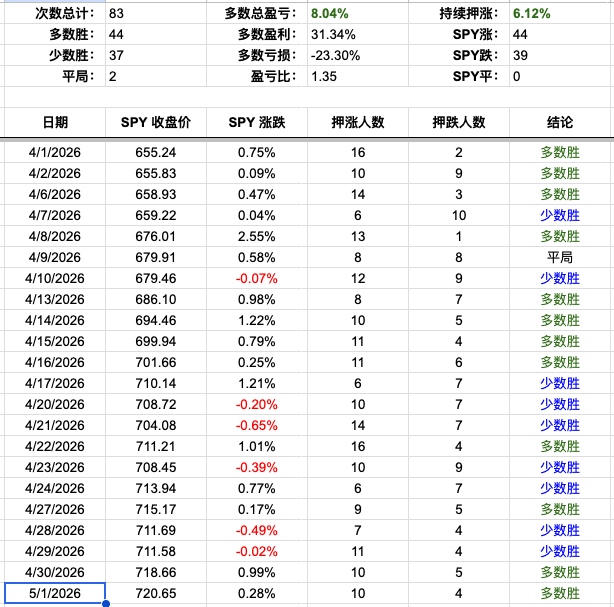Screen dimensions: 614x607
Task: Select the SPY平 value 0
Action: pyautogui.click(x=562, y=76)
